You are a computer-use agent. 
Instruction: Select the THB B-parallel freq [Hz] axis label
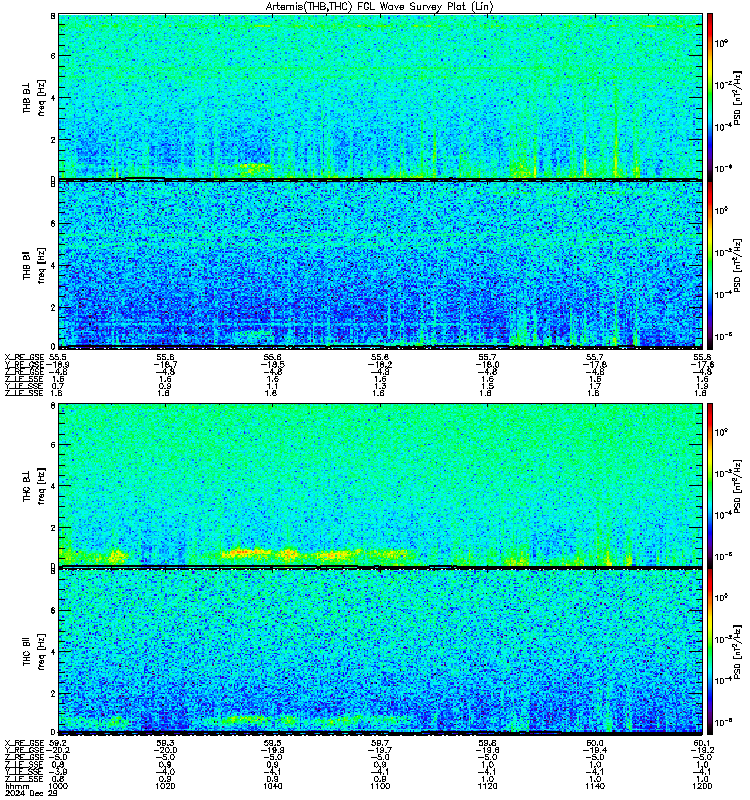[41, 266]
